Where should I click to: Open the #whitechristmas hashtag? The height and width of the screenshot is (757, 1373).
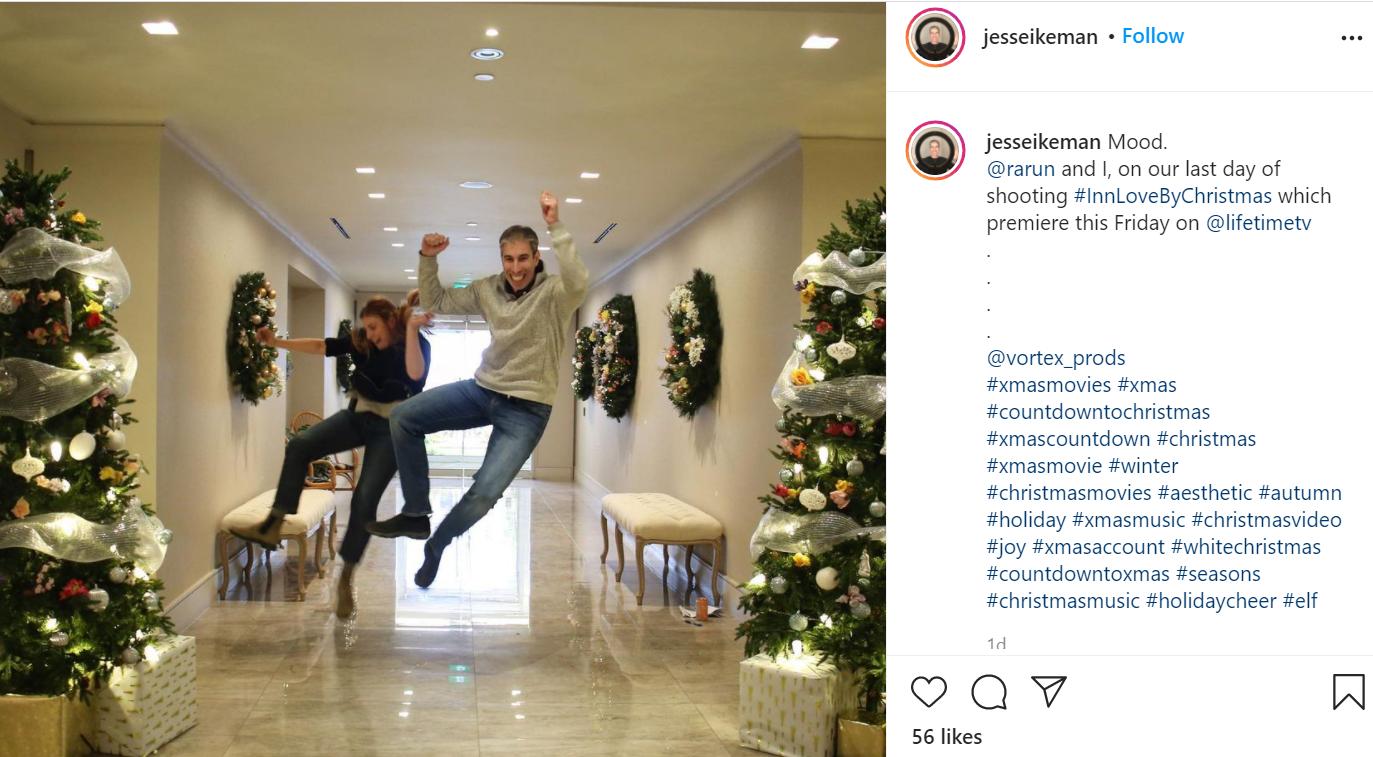1246,547
